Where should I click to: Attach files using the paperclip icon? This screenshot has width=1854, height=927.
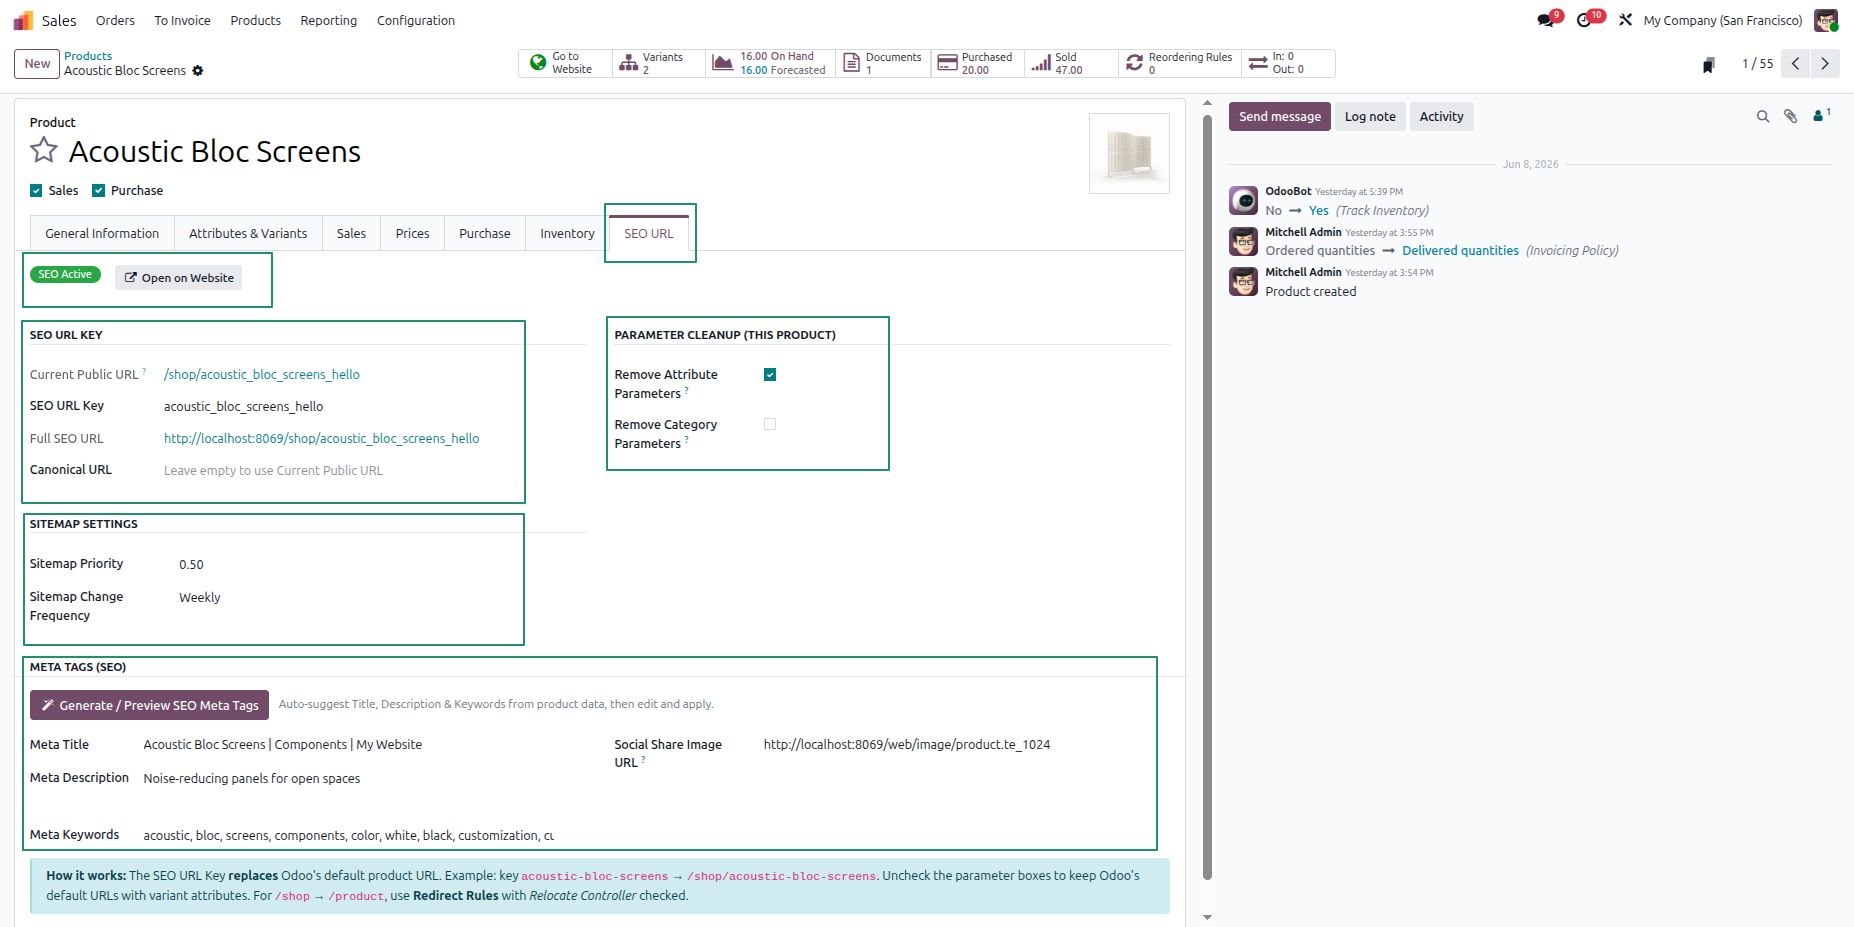point(1791,117)
